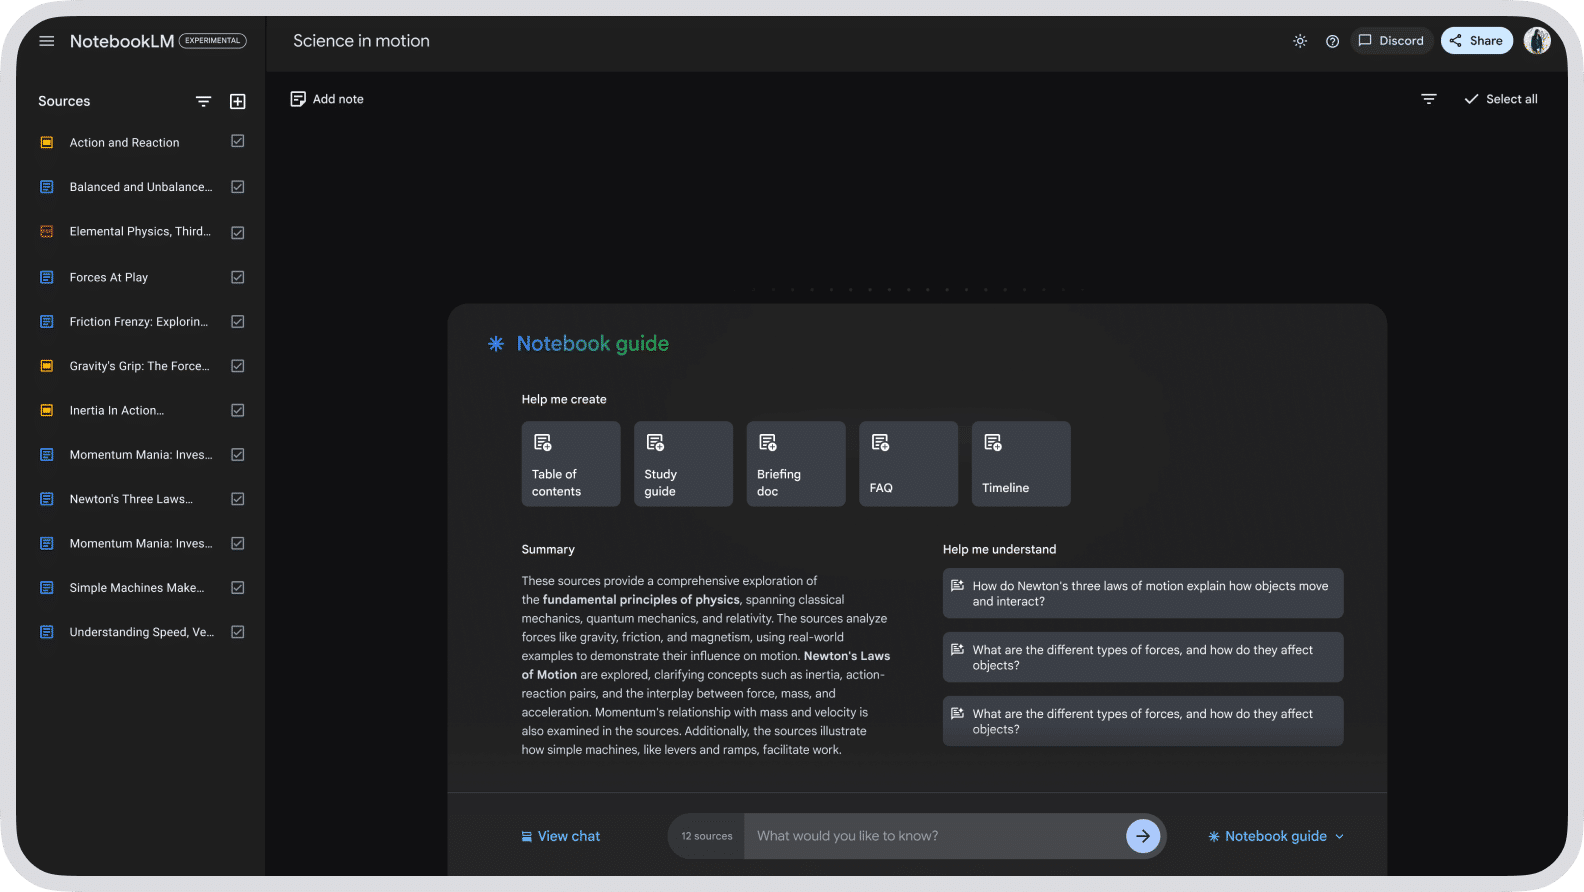1584x892 pixels.
Task: Ask how Newton's three laws explain motion
Action: click(1143, 593)
